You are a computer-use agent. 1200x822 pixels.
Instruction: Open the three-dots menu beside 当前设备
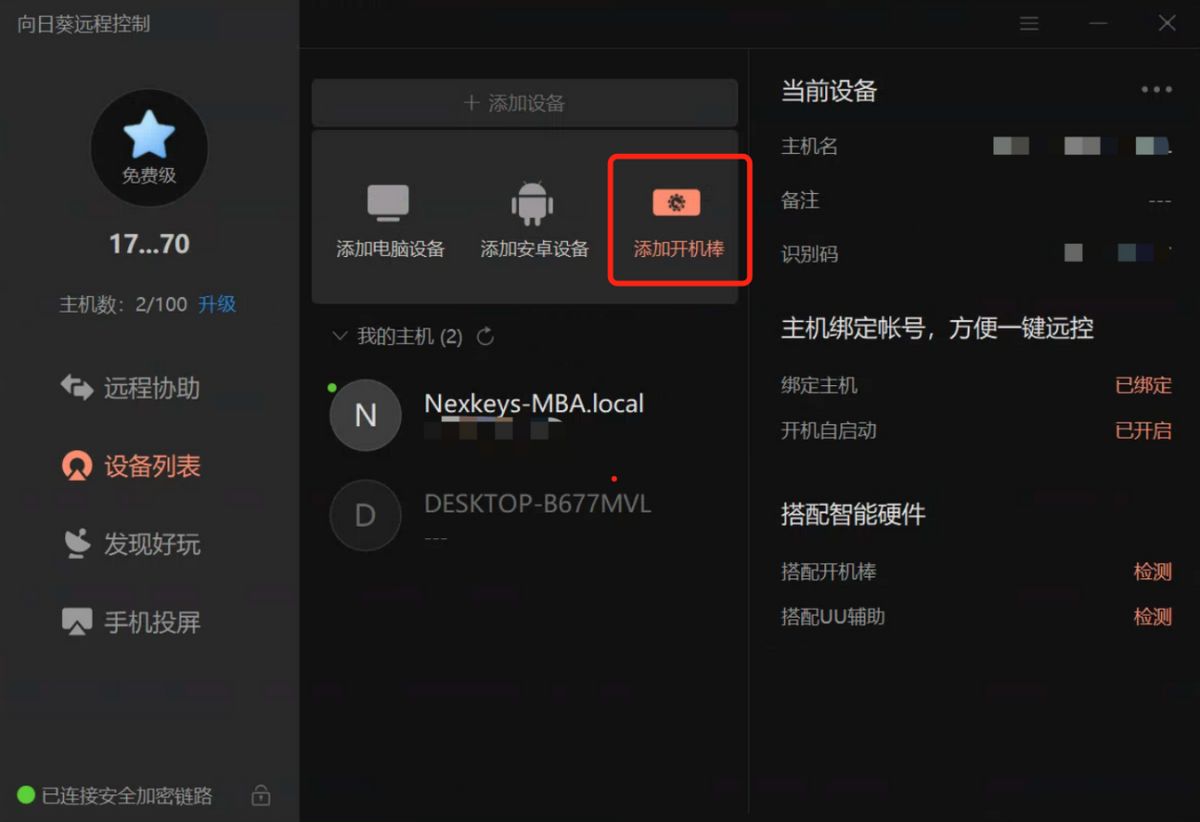1156,90
